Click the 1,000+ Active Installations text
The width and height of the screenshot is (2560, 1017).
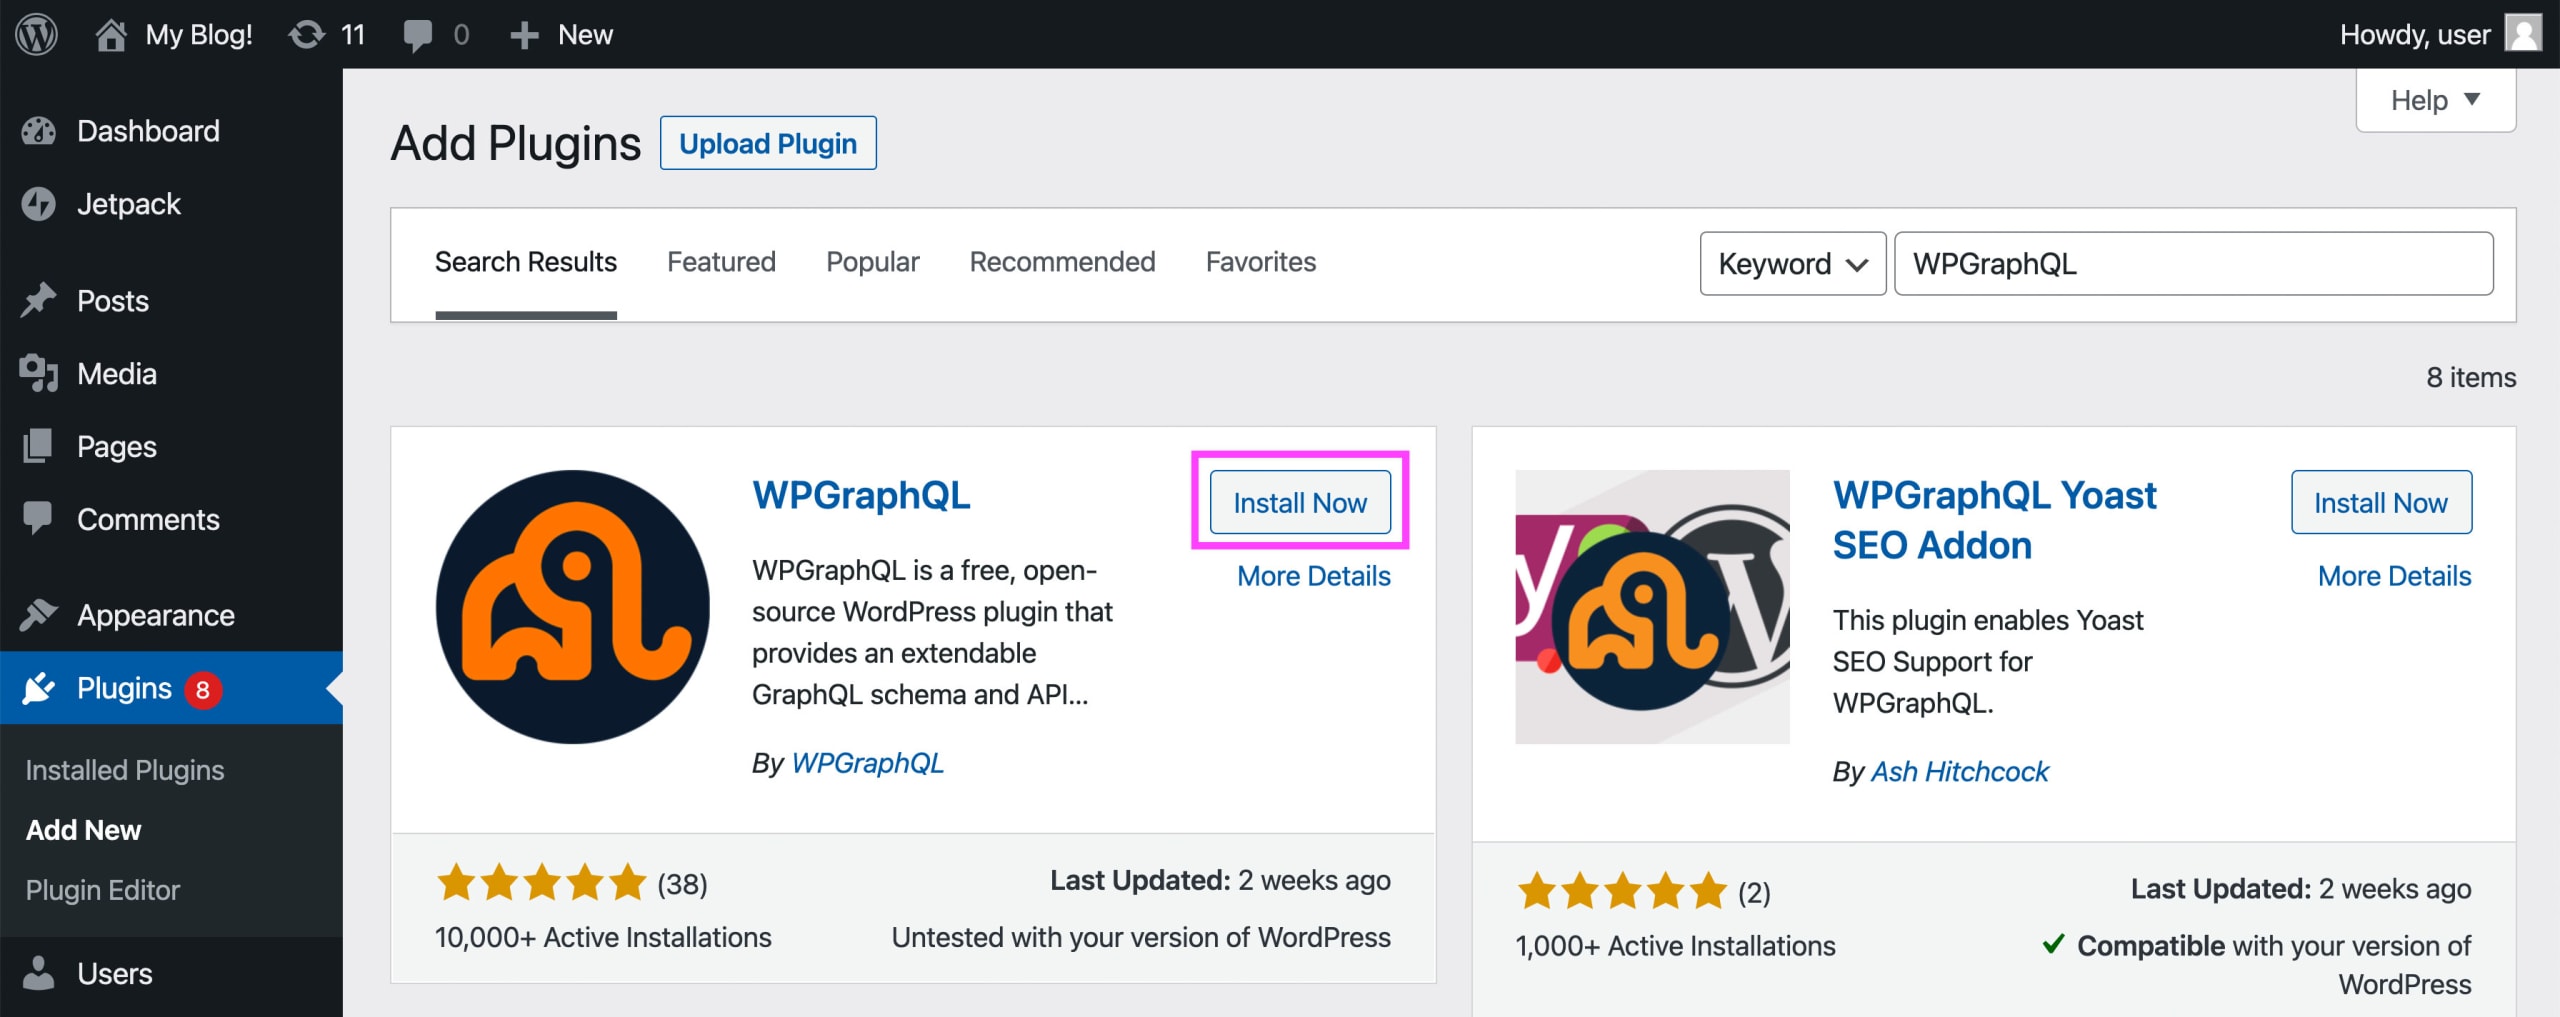[x=1675, y=946]
